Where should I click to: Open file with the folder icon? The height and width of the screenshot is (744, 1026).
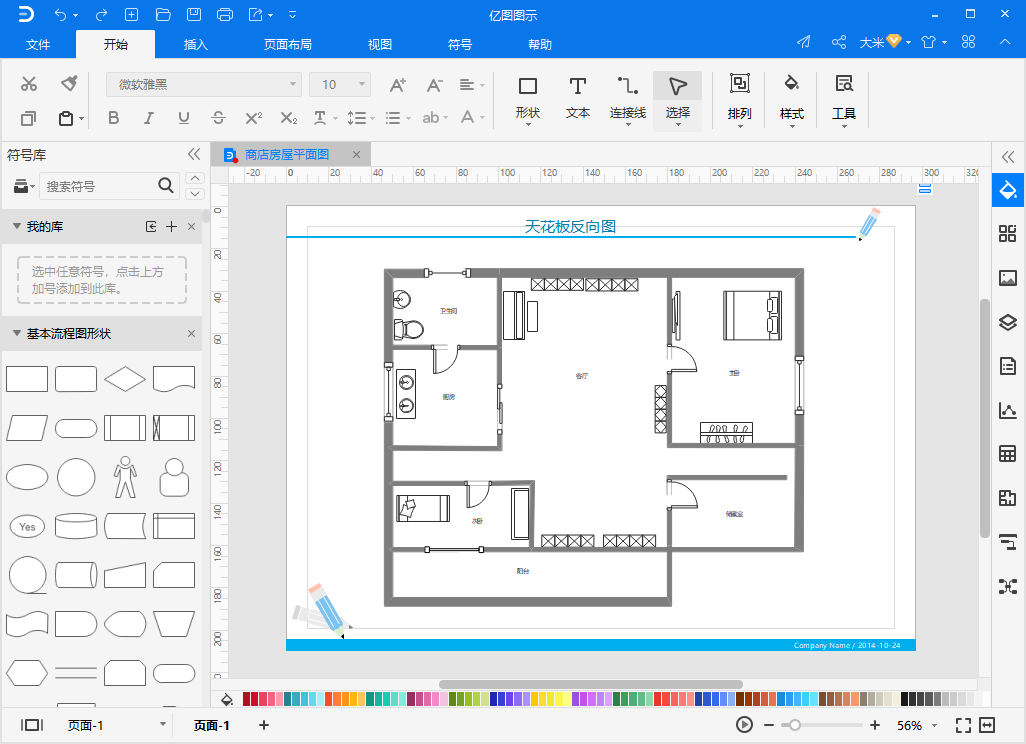point(163,14)
